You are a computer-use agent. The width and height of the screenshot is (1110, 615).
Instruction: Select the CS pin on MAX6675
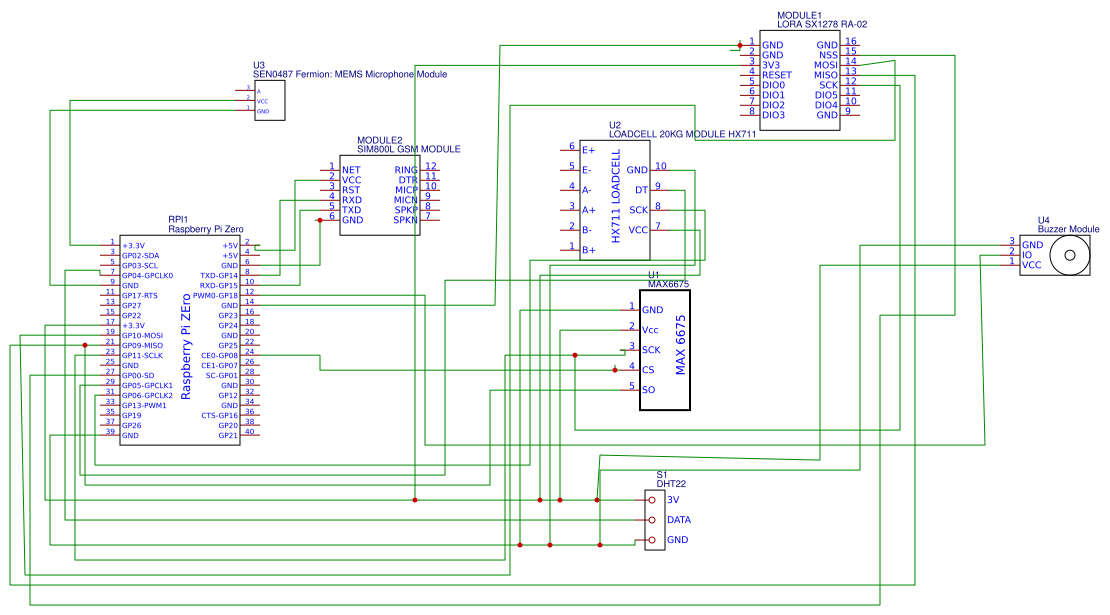[648, 370]
